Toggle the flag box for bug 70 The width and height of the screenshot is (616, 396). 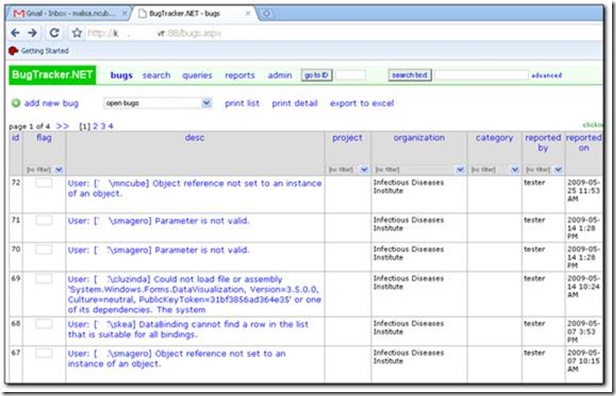click(44, 249)
